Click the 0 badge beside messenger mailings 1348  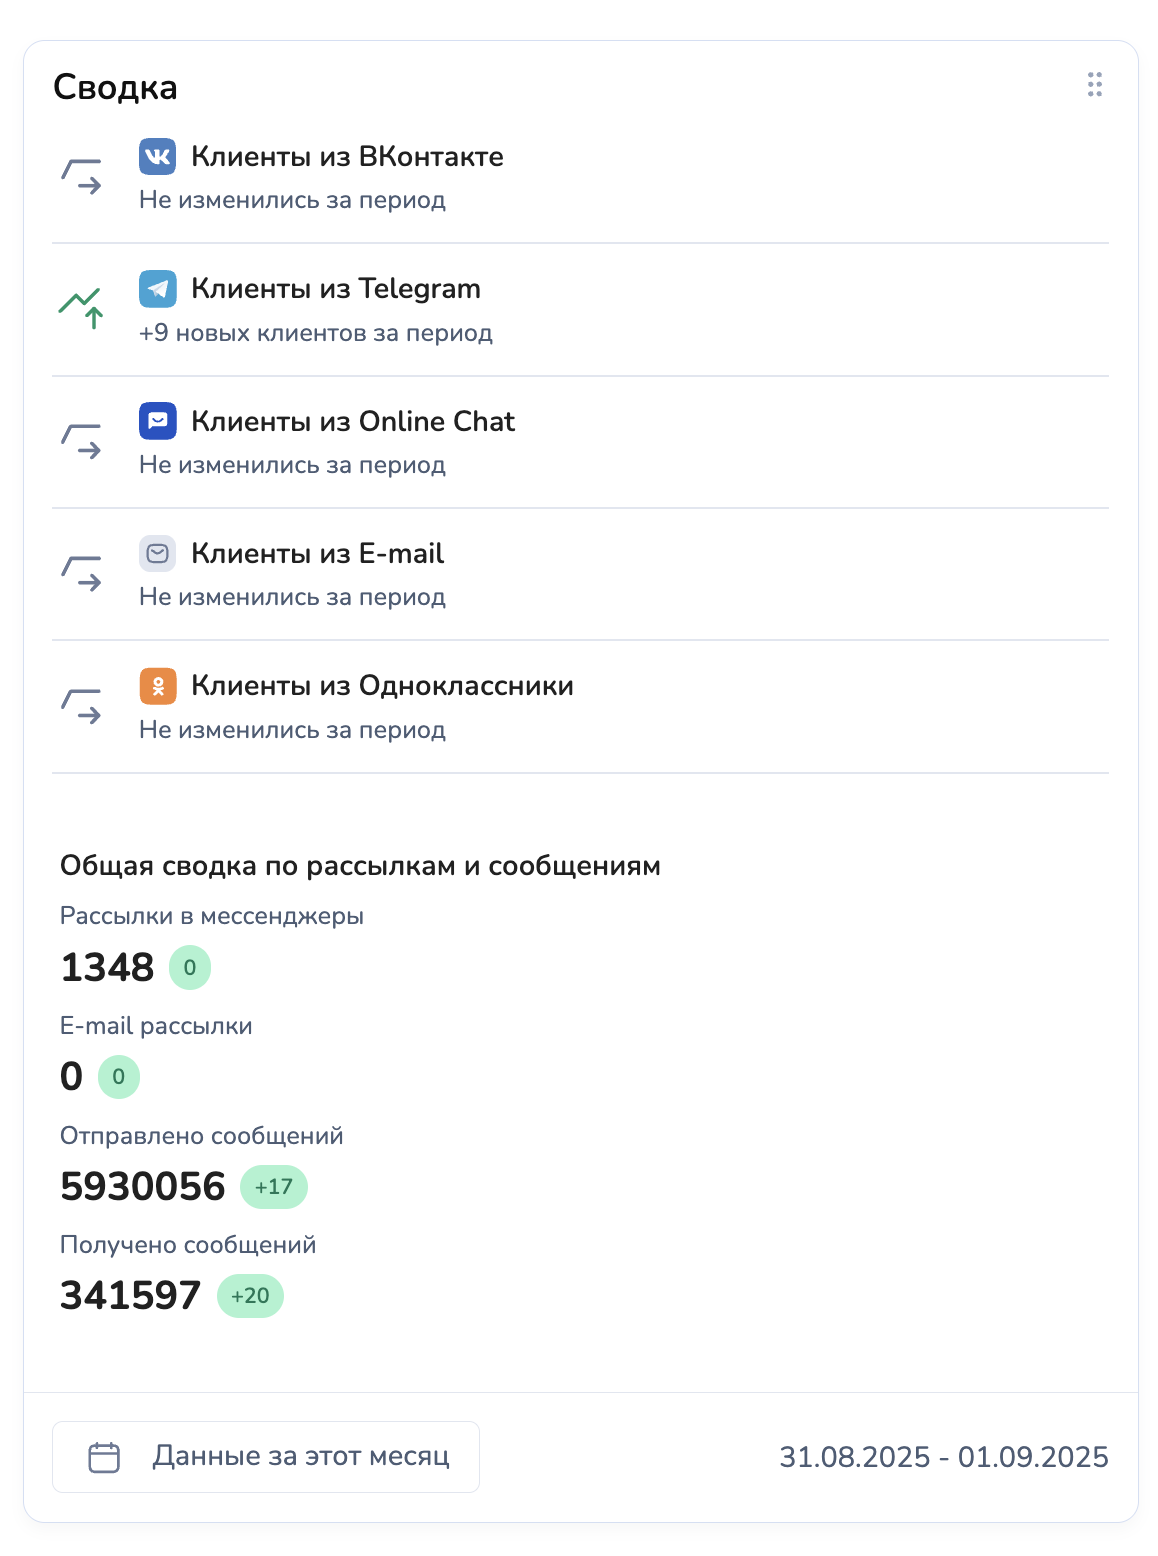pos(189,968)
